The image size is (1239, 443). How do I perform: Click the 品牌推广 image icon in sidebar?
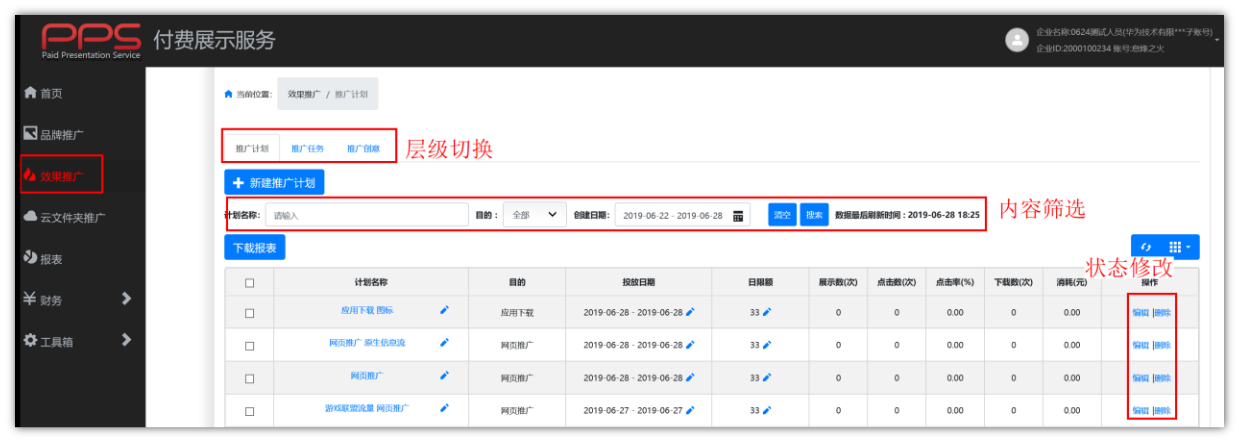[30, 134]
